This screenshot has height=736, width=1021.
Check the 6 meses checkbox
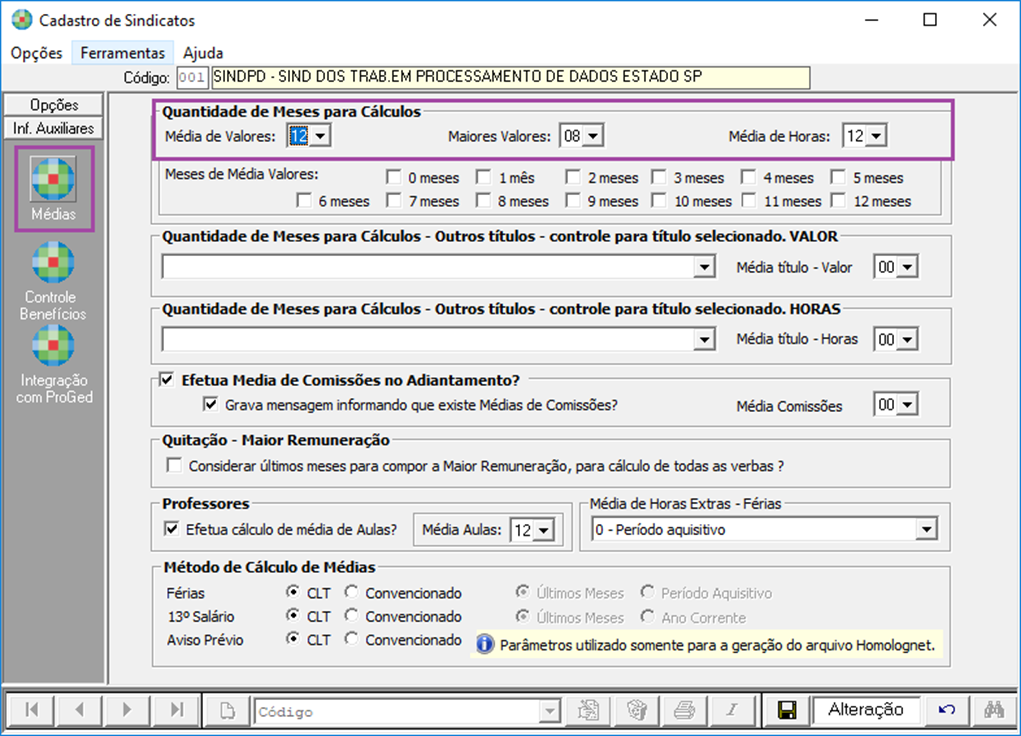click(x=303, y=200)
